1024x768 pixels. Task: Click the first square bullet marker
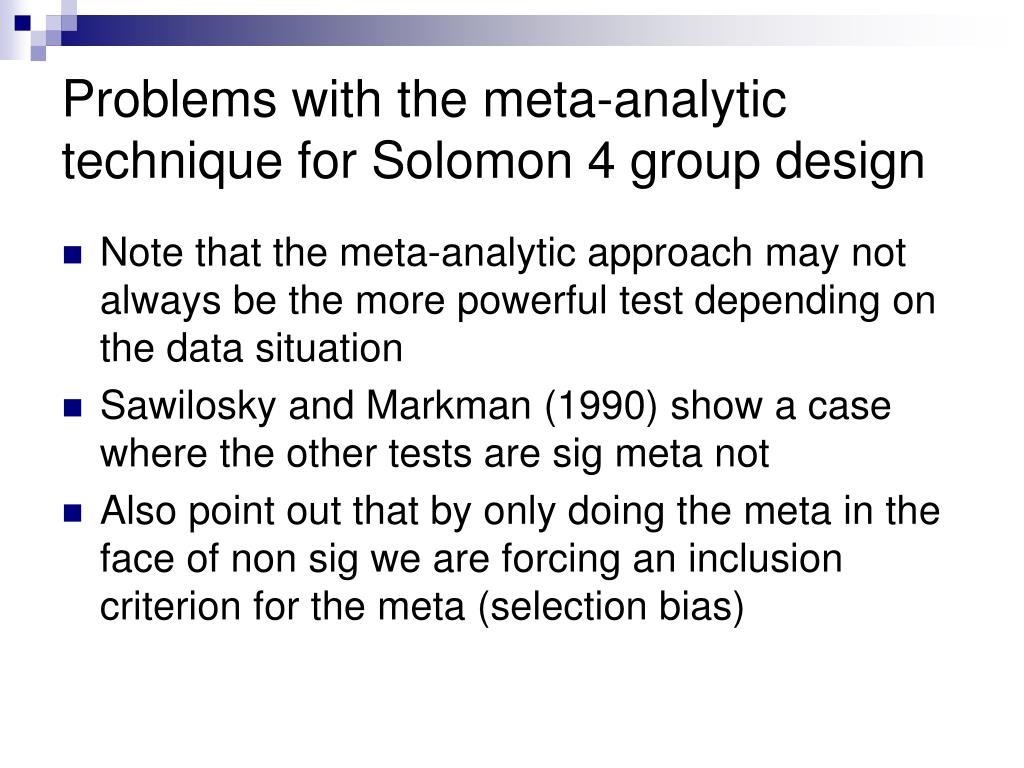point(73,255)
